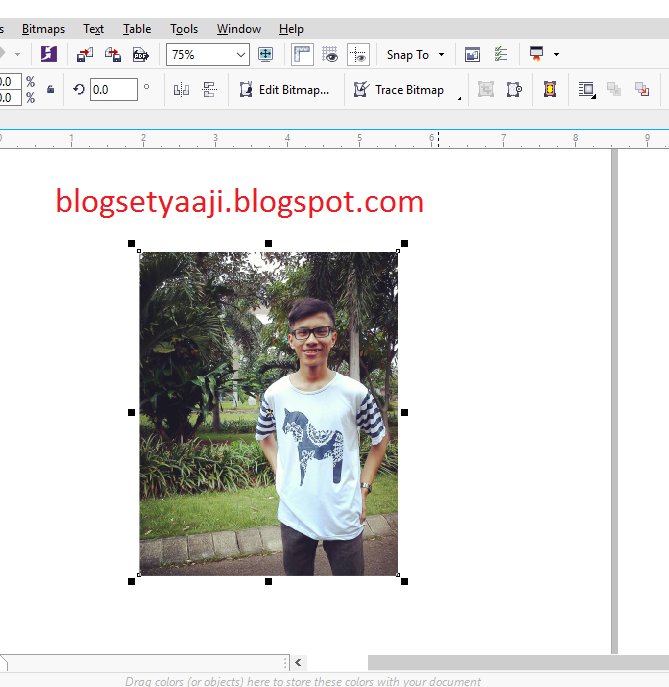Click the Import icon
Image resolution: width=669 pixels, height=687 pixels.
click(85, 55)
